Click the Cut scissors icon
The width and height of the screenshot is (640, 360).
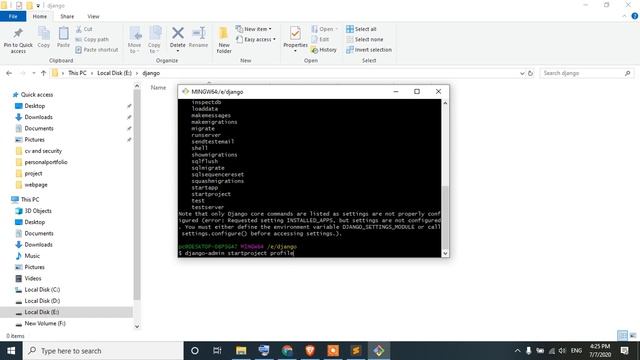tap(79, 29)
